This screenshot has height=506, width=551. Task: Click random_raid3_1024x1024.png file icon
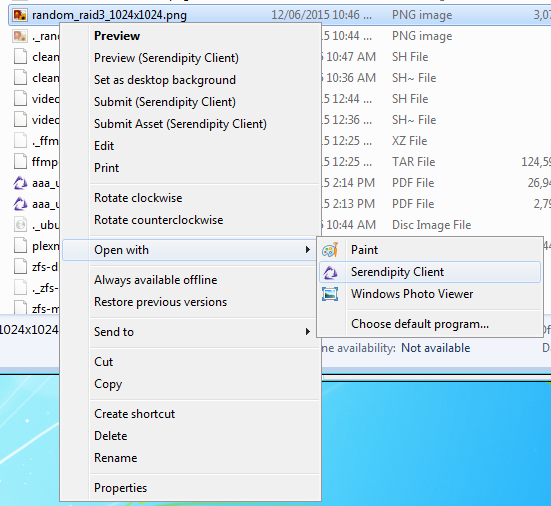(20, 15)
